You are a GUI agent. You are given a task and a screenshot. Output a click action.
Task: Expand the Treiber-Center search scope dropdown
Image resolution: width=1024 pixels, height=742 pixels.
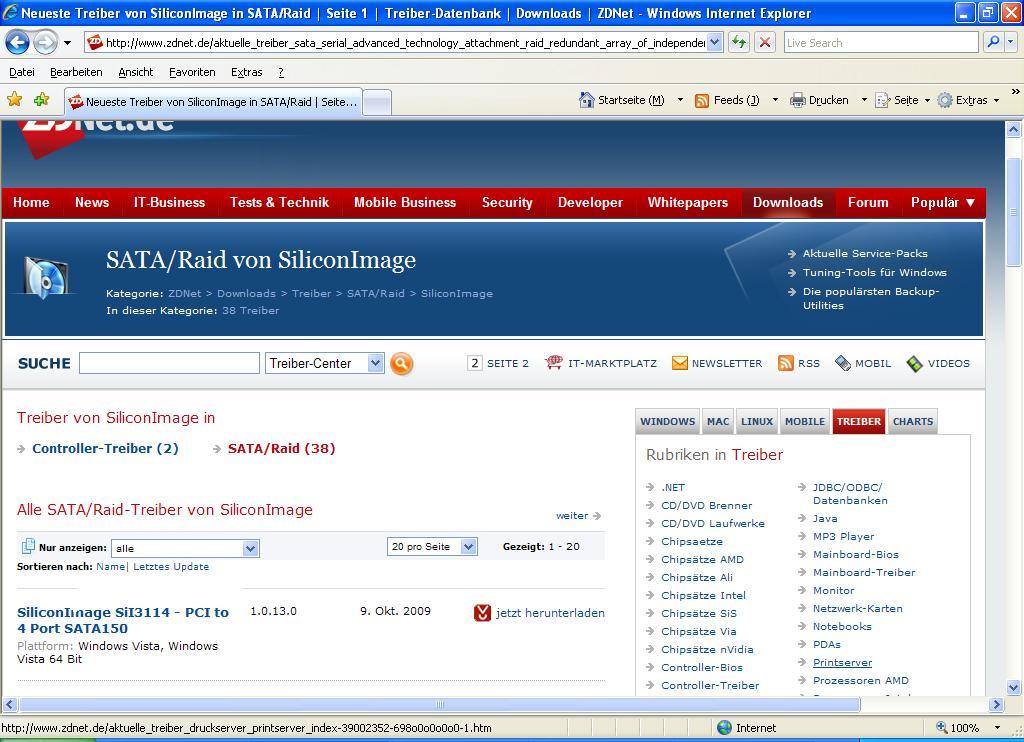pyautogui.click(x=376, y=363)
